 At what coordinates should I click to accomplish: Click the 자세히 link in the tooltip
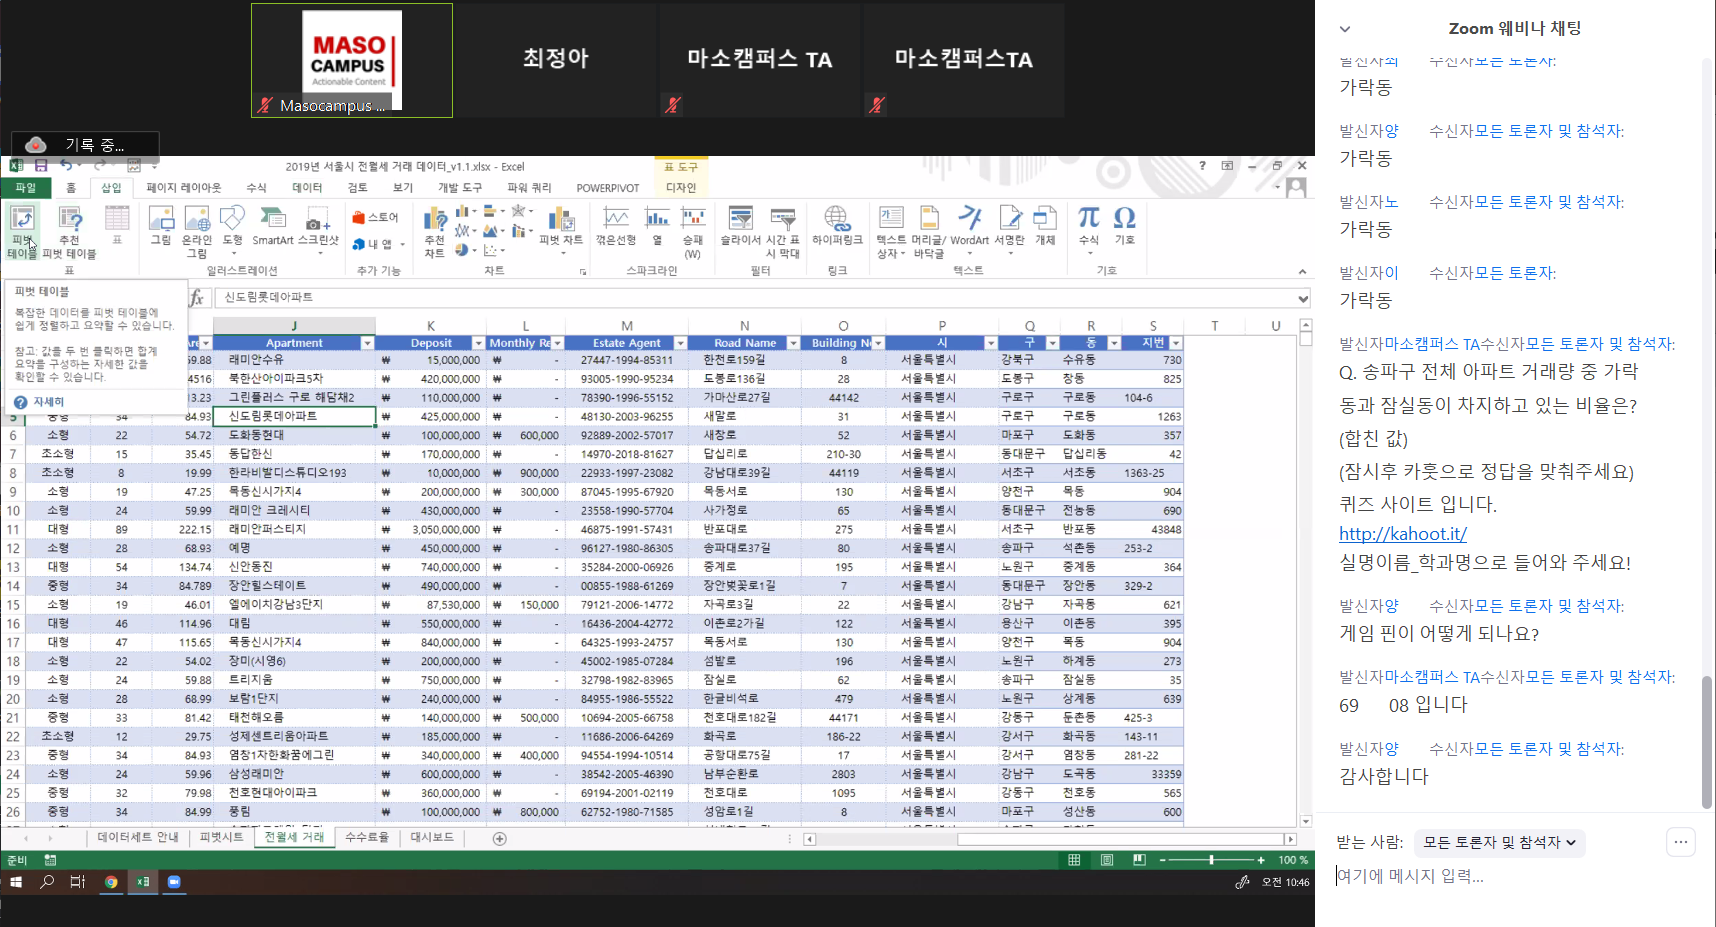click(x=48, y=402)
